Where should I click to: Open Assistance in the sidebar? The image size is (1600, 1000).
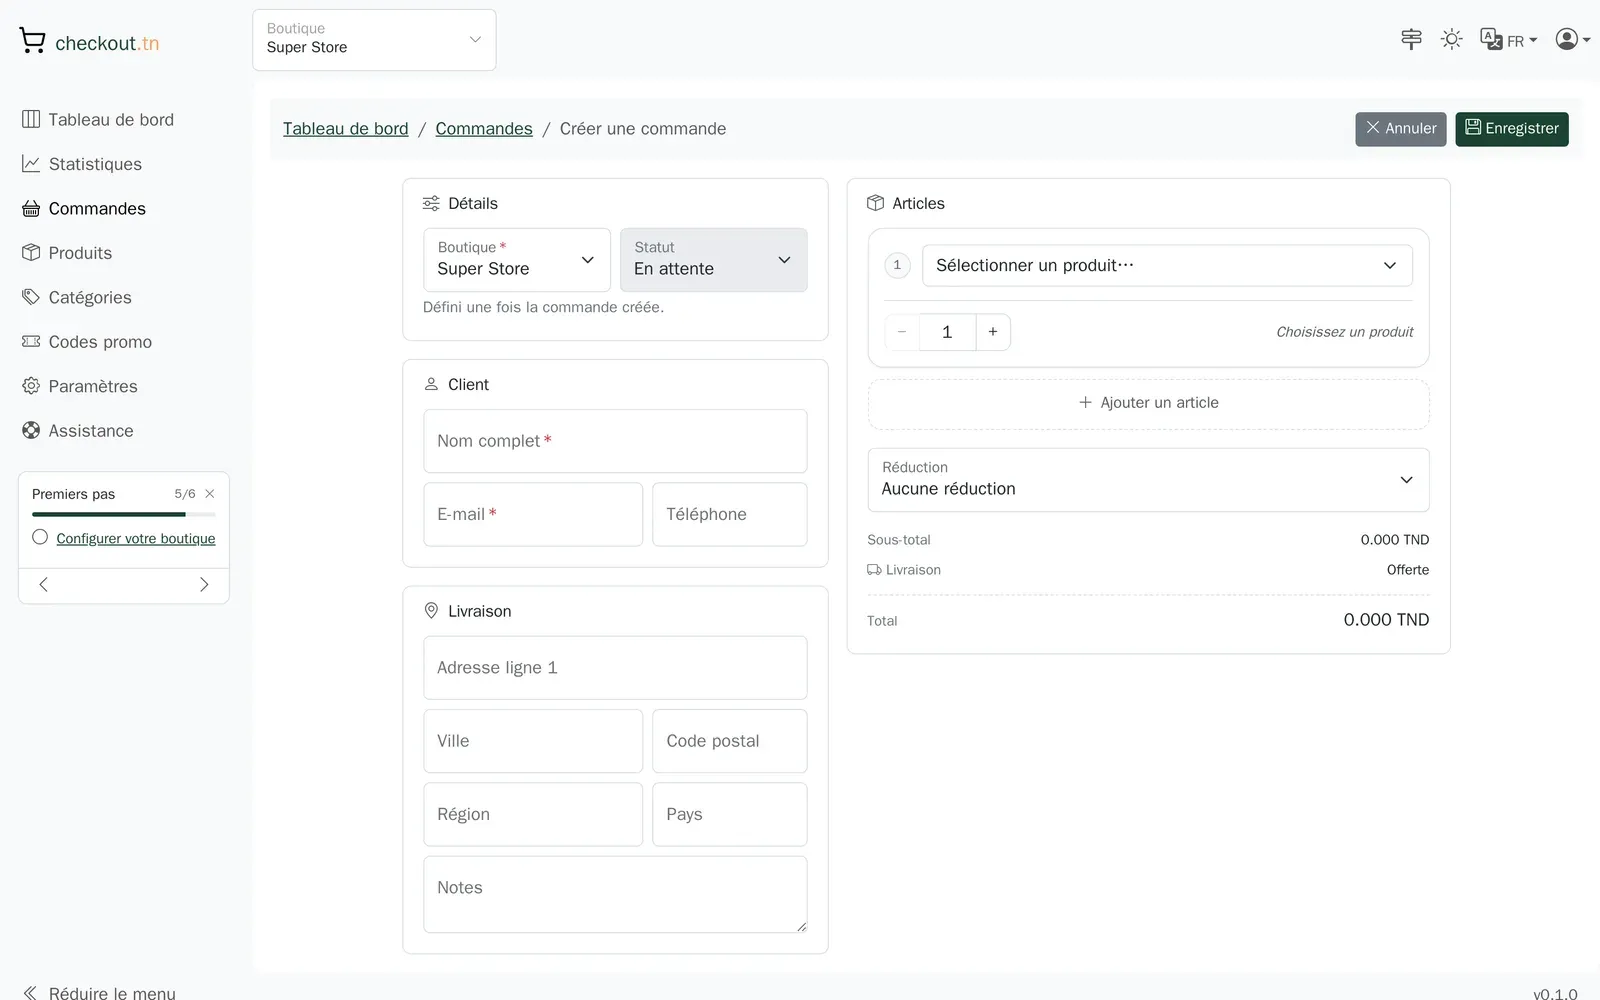(x=78, y=431)
